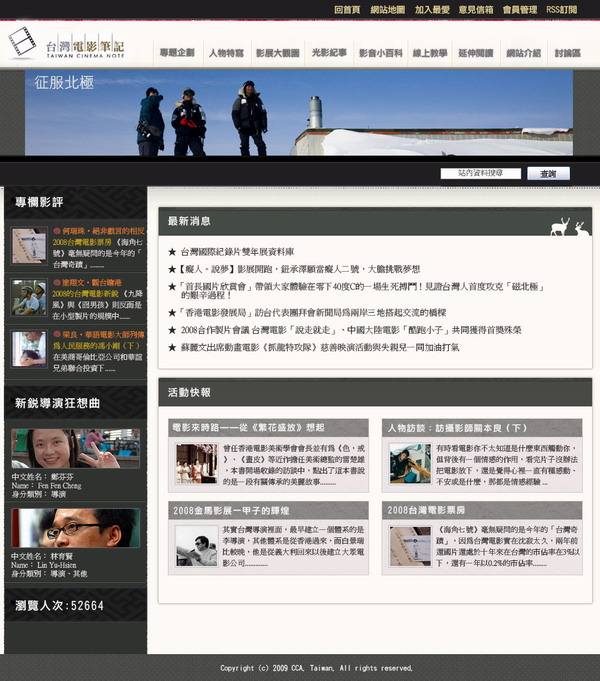Screen dimensions: 600x681
Task: Open the 網站地圖 sitemap link
Action: click(387, 9)
